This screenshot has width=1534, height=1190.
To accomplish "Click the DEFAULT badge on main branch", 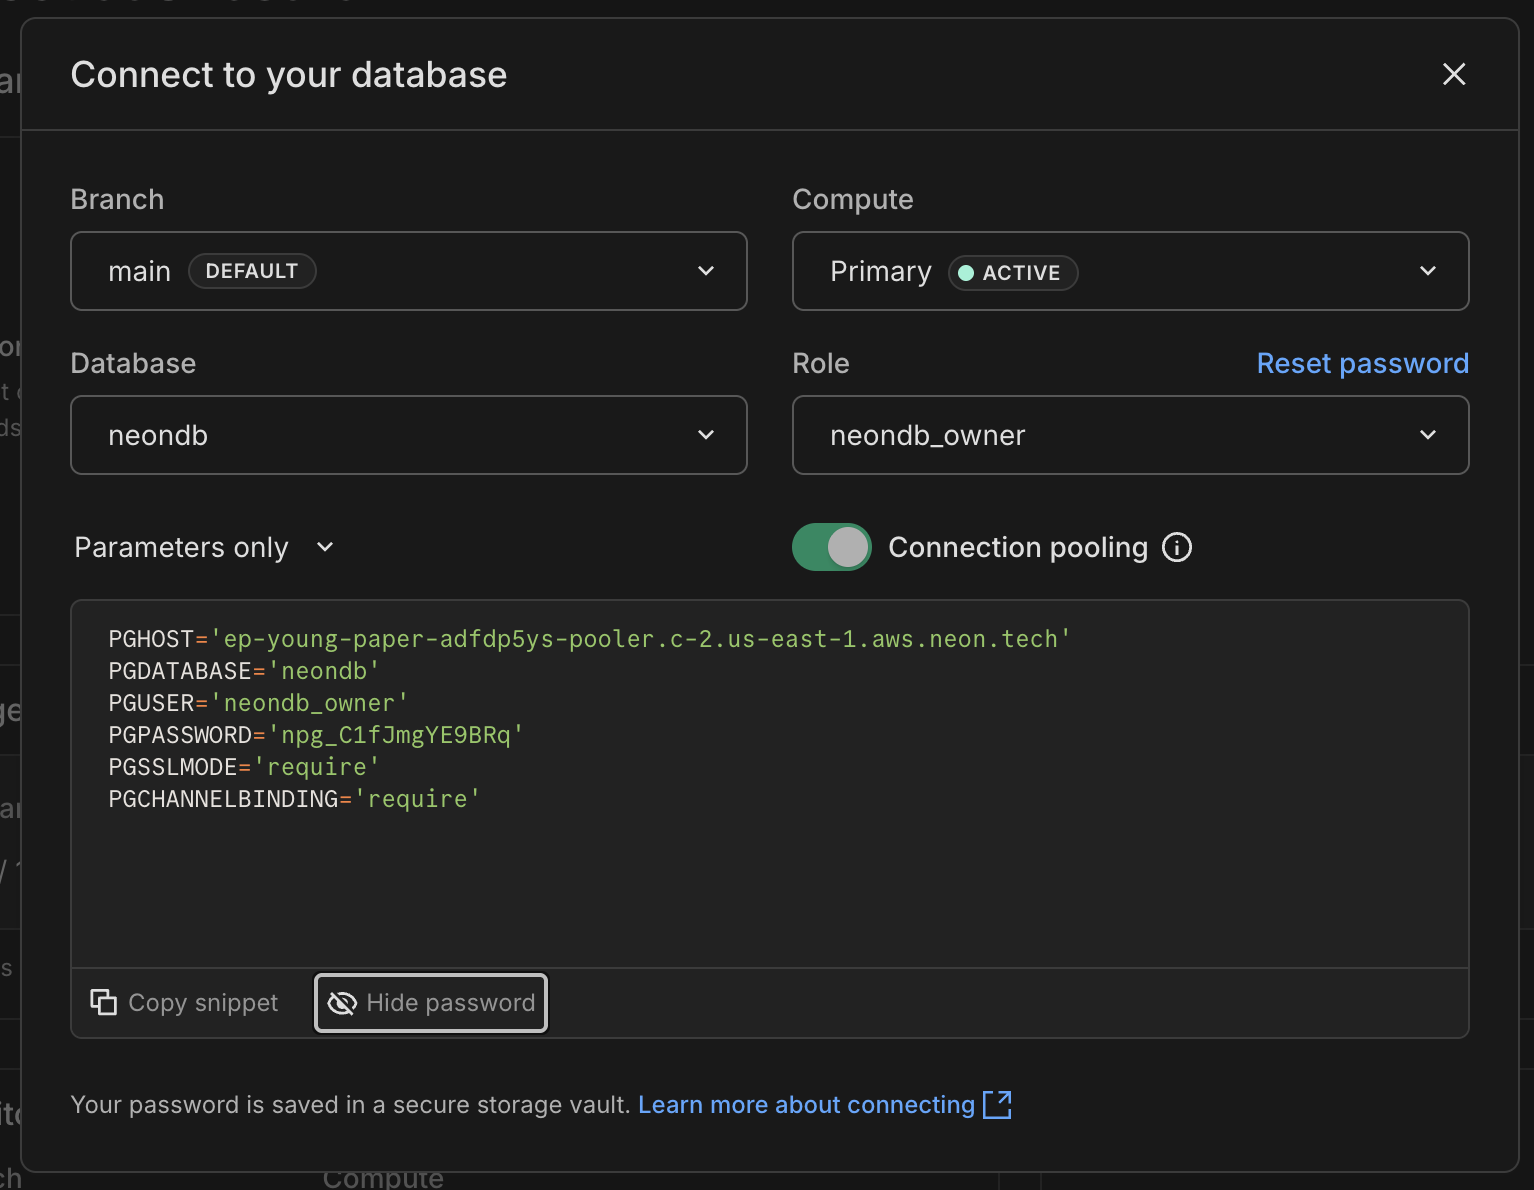I will [x=252, y=271].
